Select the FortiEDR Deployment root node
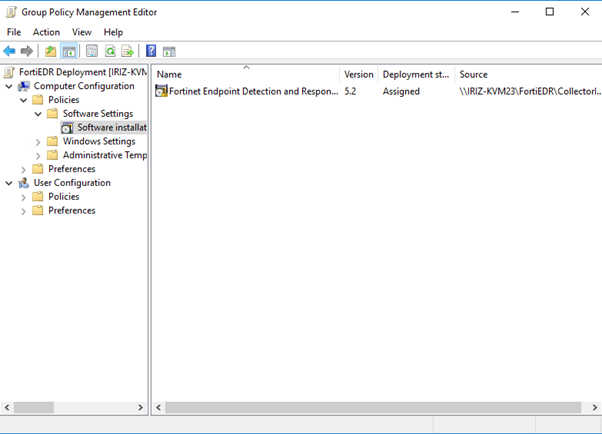This screenshot has height=434, width=602. 83,72
